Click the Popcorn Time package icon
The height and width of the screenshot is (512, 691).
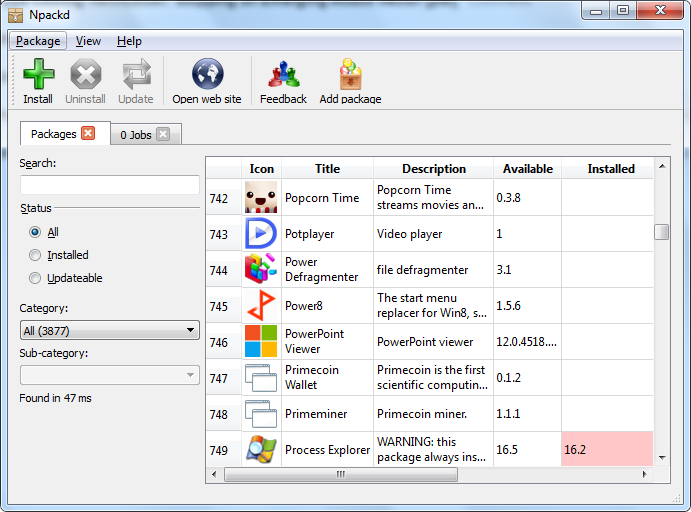261,197
